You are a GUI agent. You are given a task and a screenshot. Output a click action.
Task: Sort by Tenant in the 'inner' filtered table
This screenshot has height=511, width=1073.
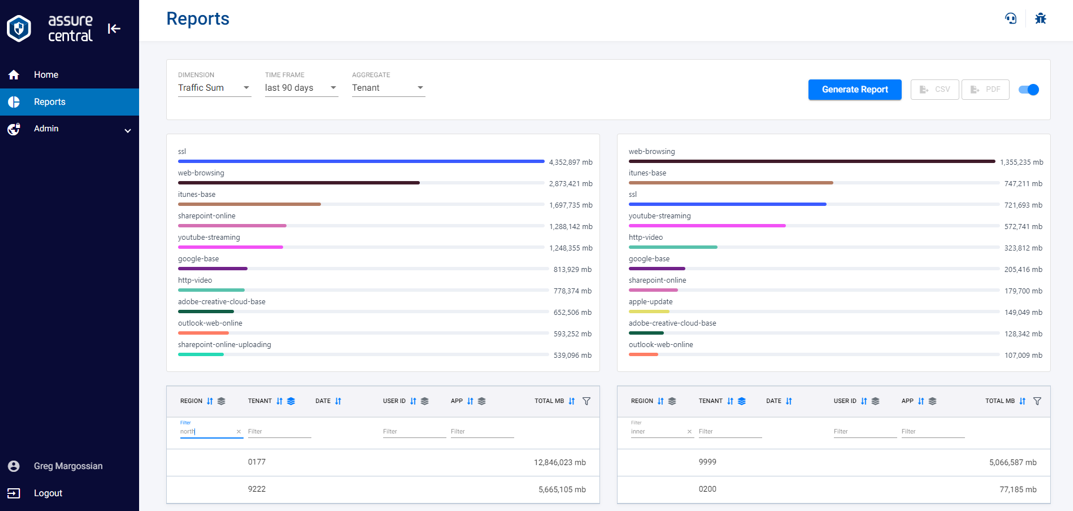(x=730, y=401)
